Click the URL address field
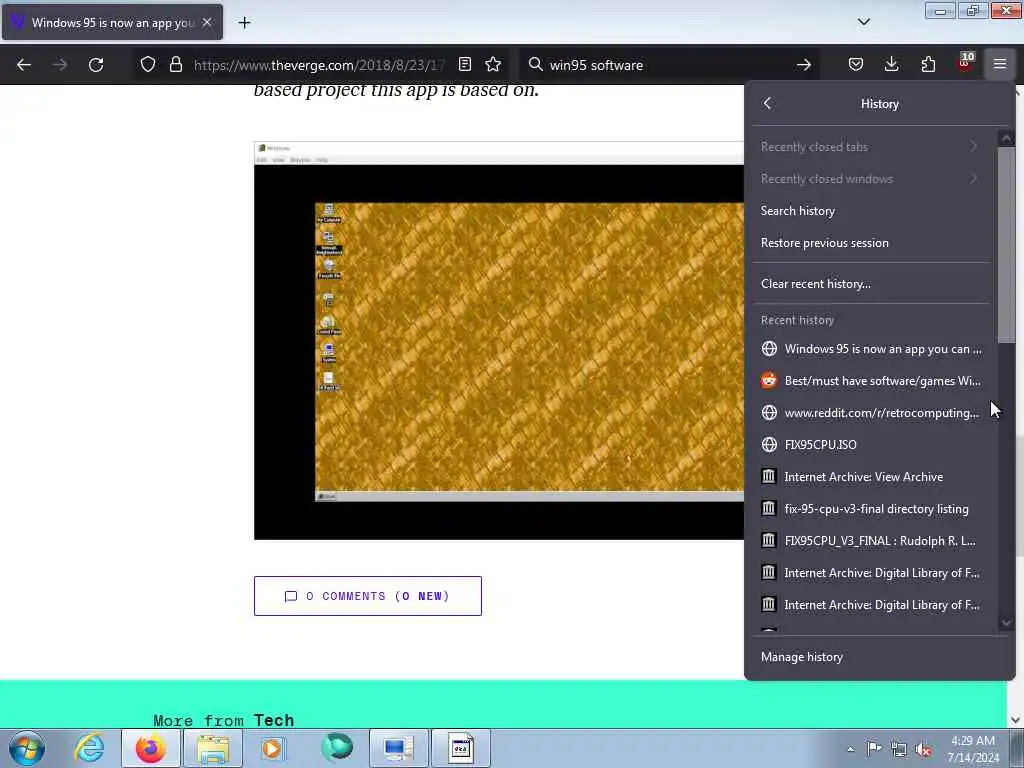This screenshot has height=768, width=1024. point(319,65)
